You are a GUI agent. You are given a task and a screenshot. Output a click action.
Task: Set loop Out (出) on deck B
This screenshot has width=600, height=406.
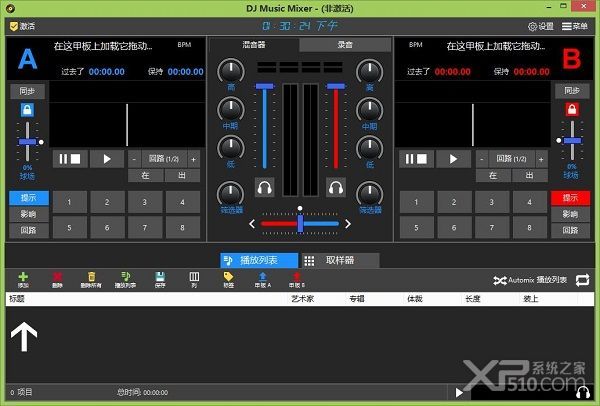(x=530, y=176)
